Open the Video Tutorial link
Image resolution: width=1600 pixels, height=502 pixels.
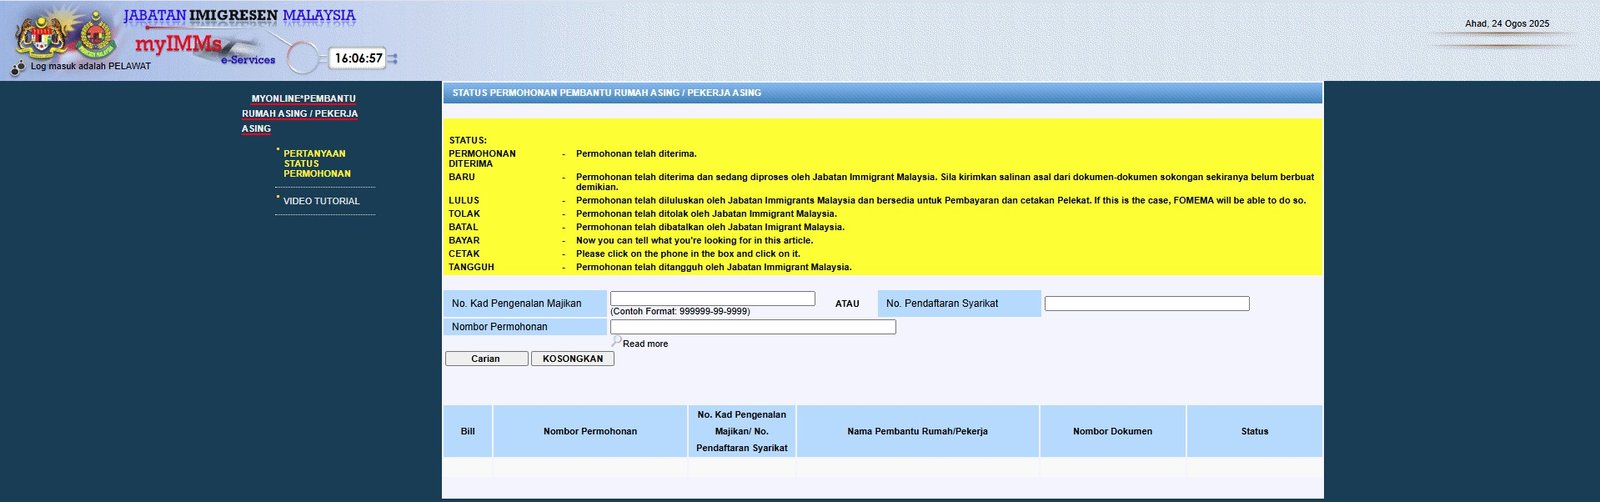321,201
